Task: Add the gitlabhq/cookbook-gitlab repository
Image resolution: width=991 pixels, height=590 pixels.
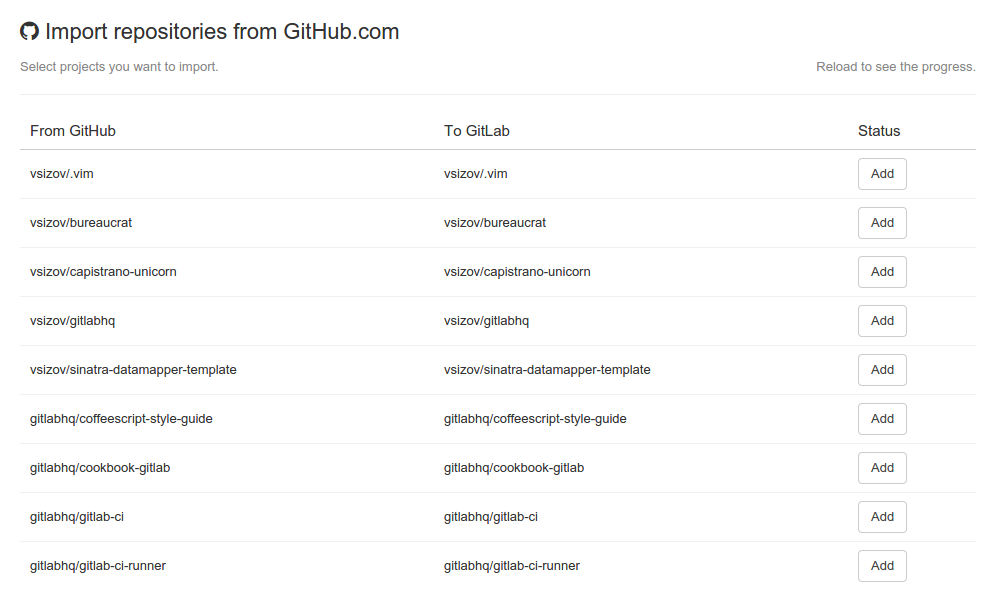Action: [x=882, y=468]
